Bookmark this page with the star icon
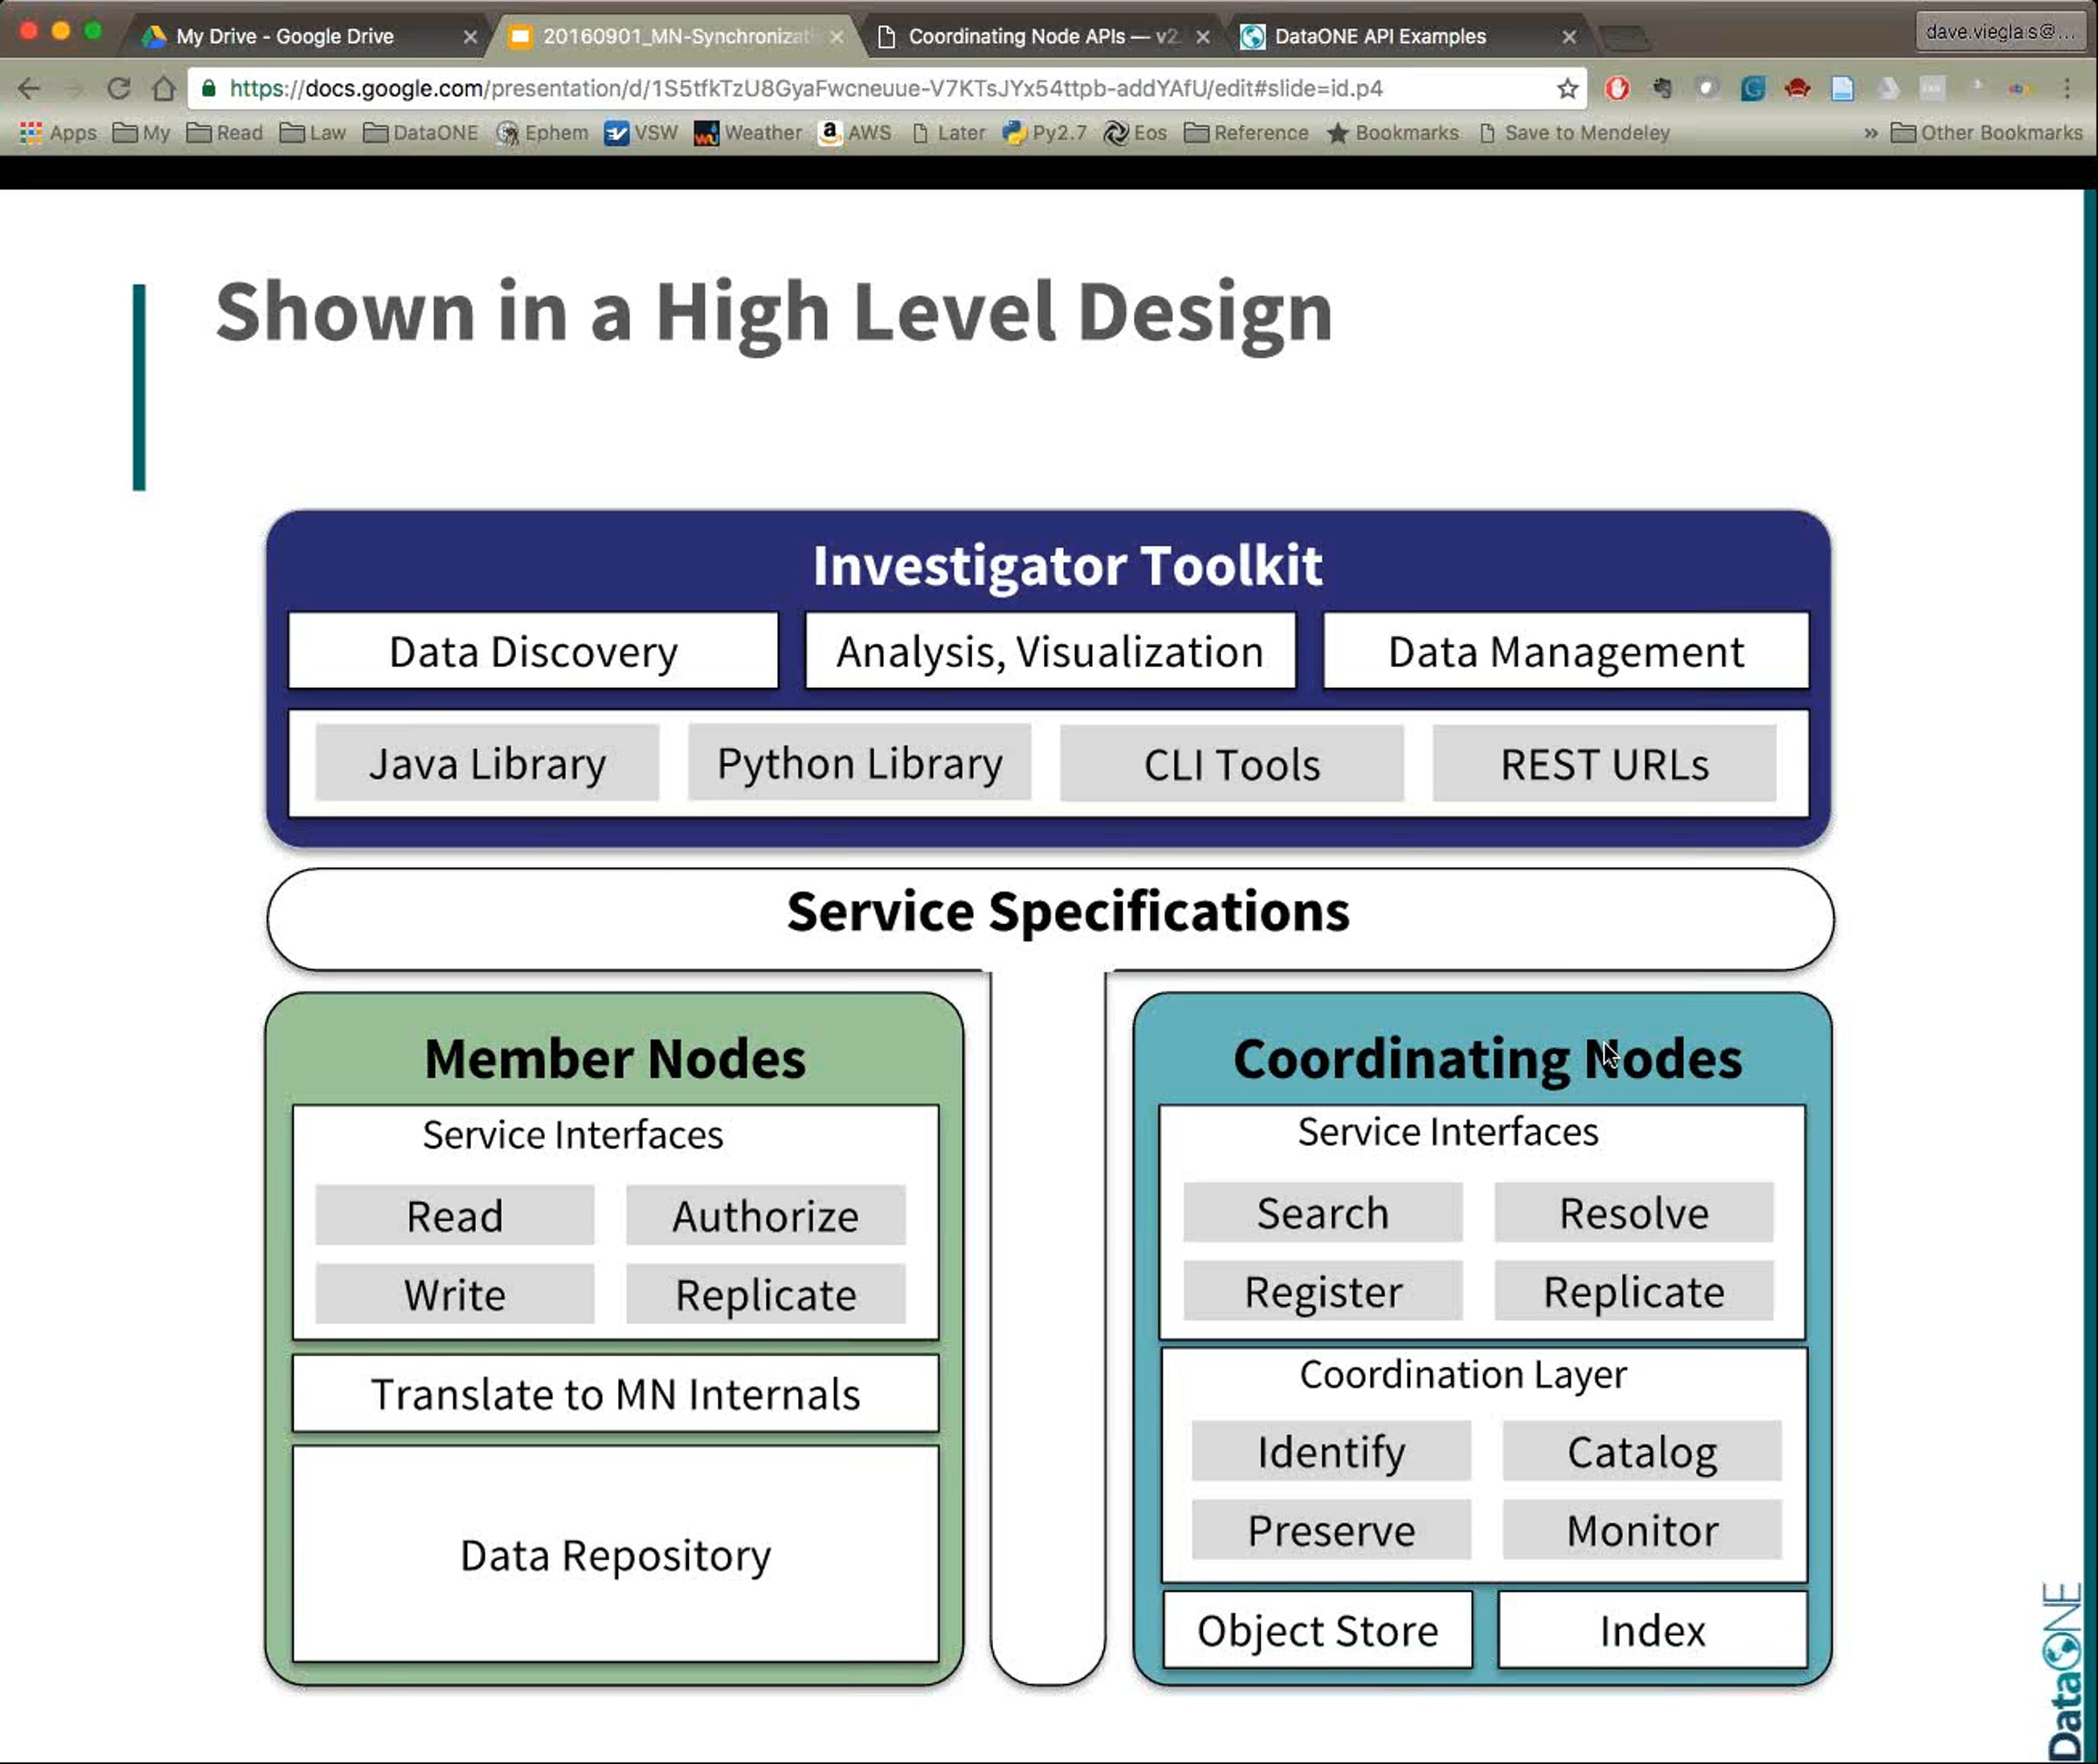The image size is (2098, 1764). point(1567,88)
